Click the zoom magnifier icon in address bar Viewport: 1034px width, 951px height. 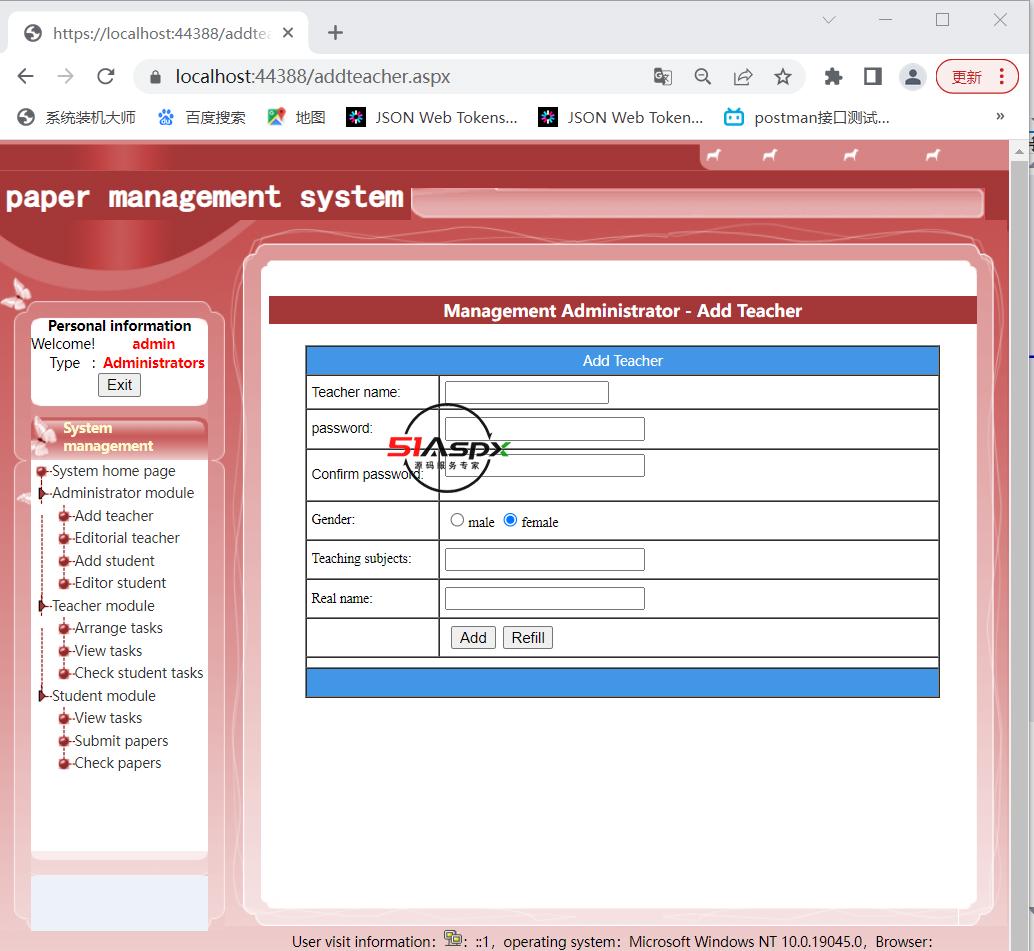pos(703,77)
